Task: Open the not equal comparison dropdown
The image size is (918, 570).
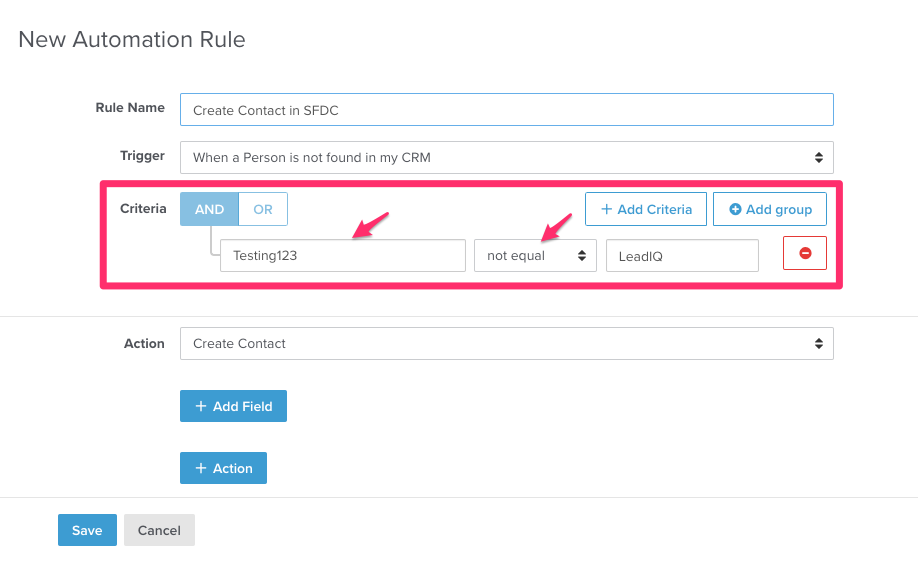Action: 534,256
